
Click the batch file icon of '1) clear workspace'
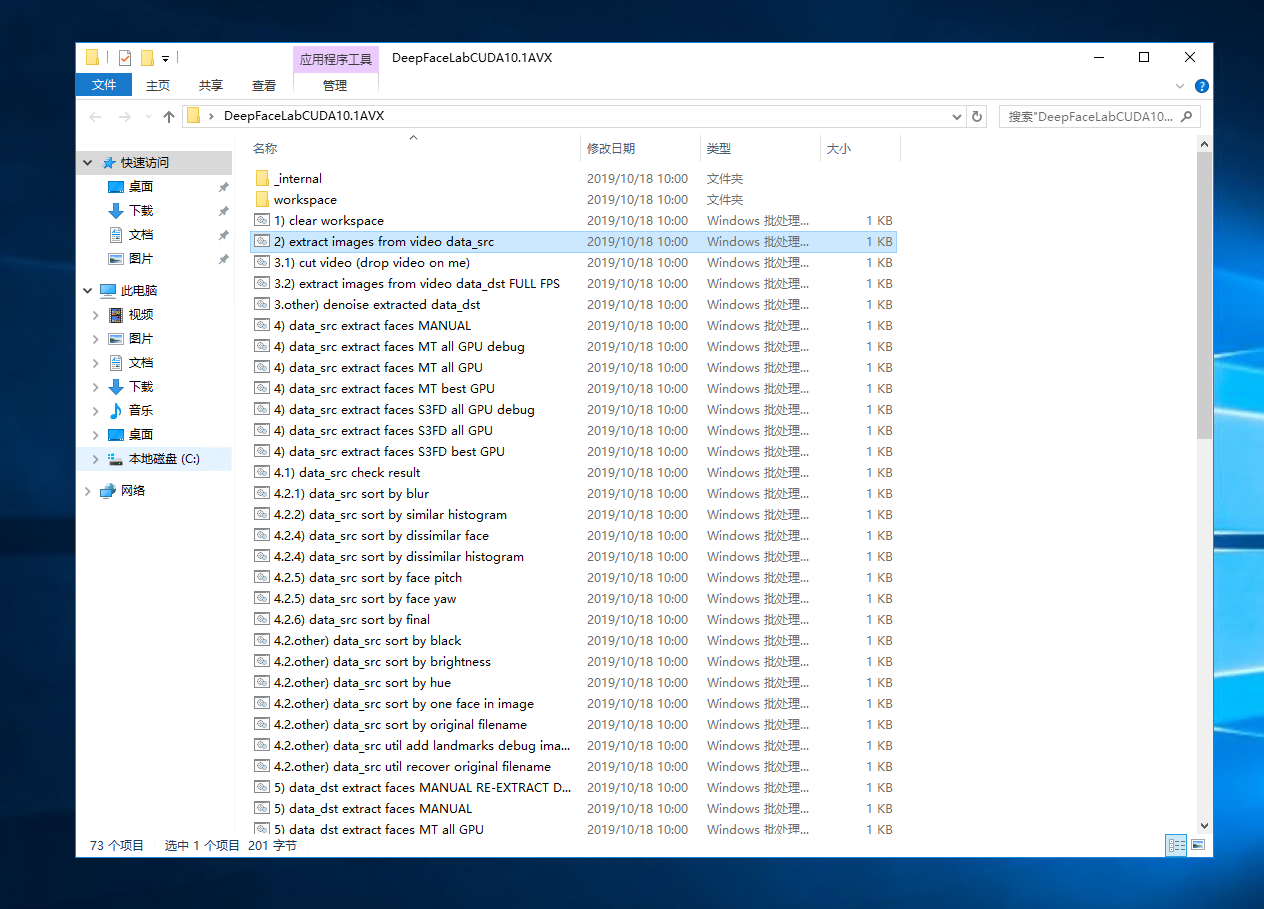262,220
